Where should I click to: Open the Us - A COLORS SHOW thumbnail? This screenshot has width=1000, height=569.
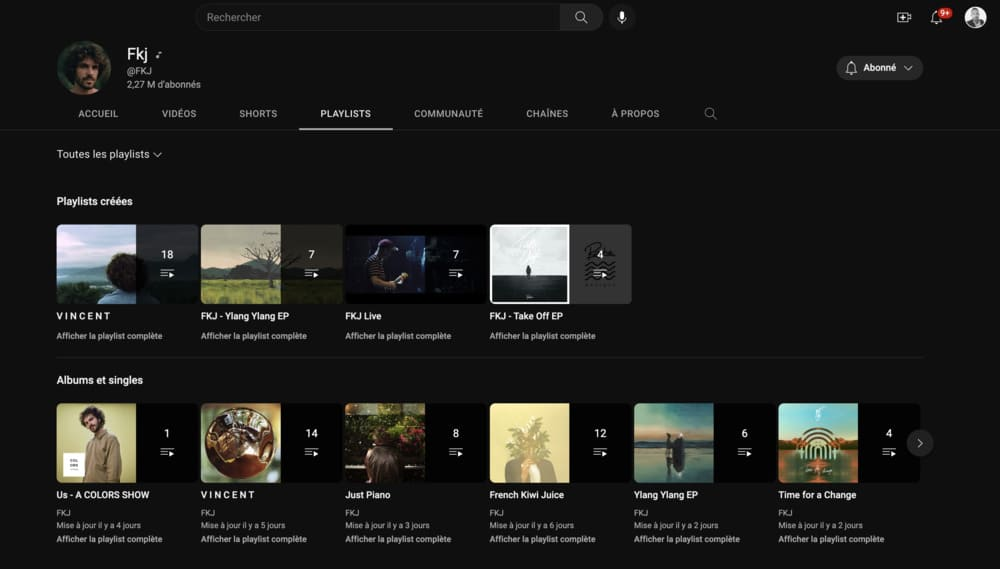click(x=127, y=443)
